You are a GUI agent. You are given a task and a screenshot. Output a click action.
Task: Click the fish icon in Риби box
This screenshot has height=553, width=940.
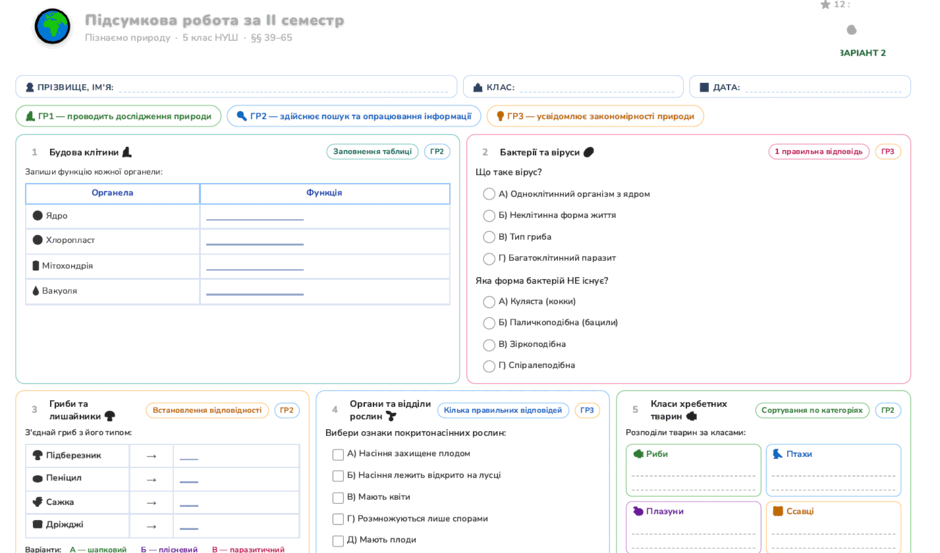click(x=638, y=454)
